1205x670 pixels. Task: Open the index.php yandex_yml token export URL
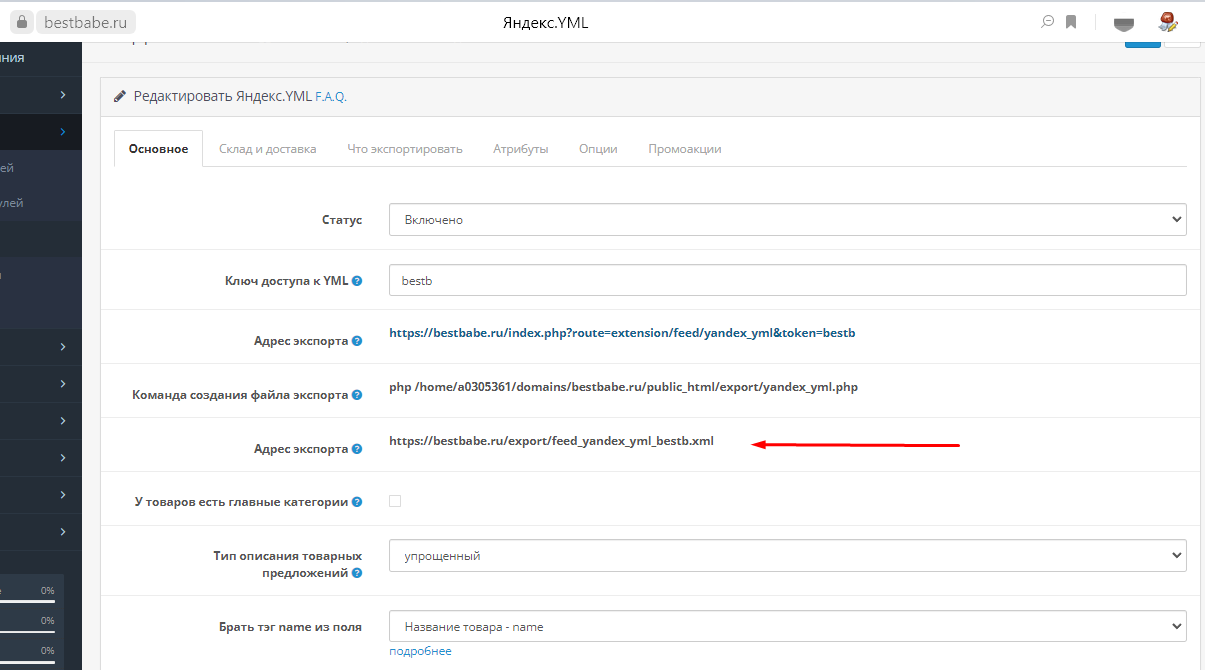(622, 333)
